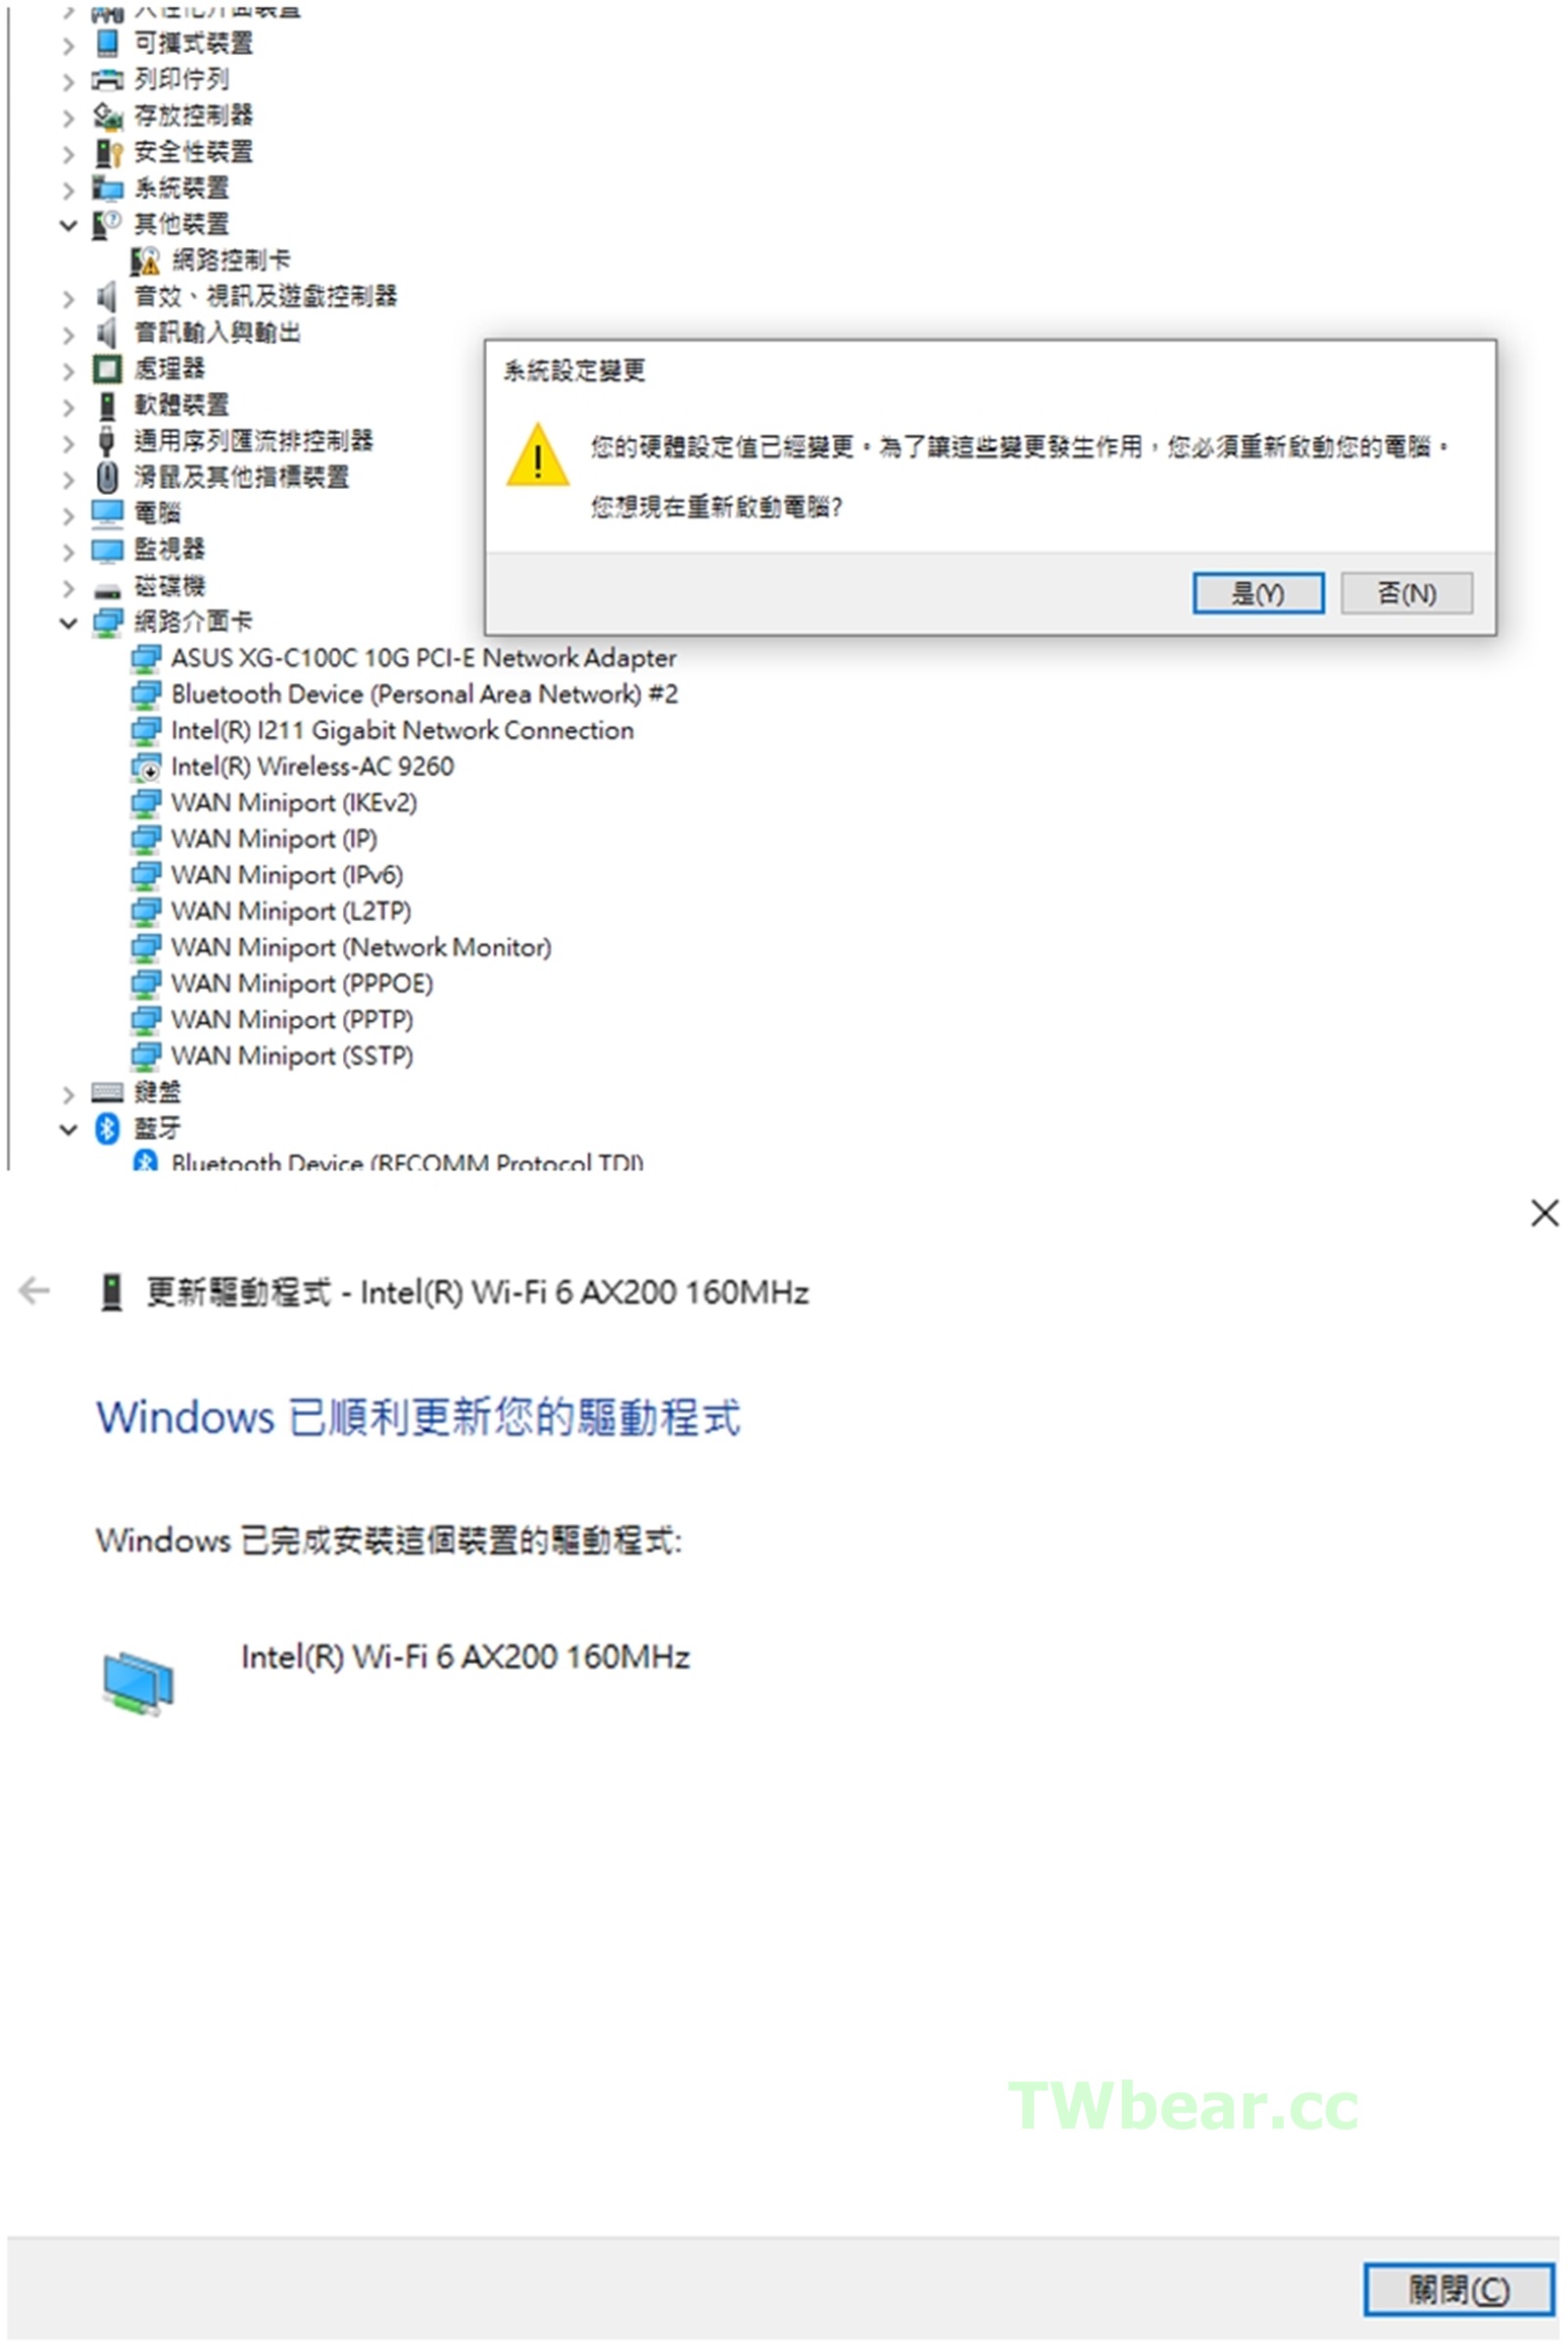Image resolution: width=1568 pixels, height=2348 pixels.
Task: Select the Intel(R) Wireless-AC 9260 adapter icon
Action: [146, 767]
